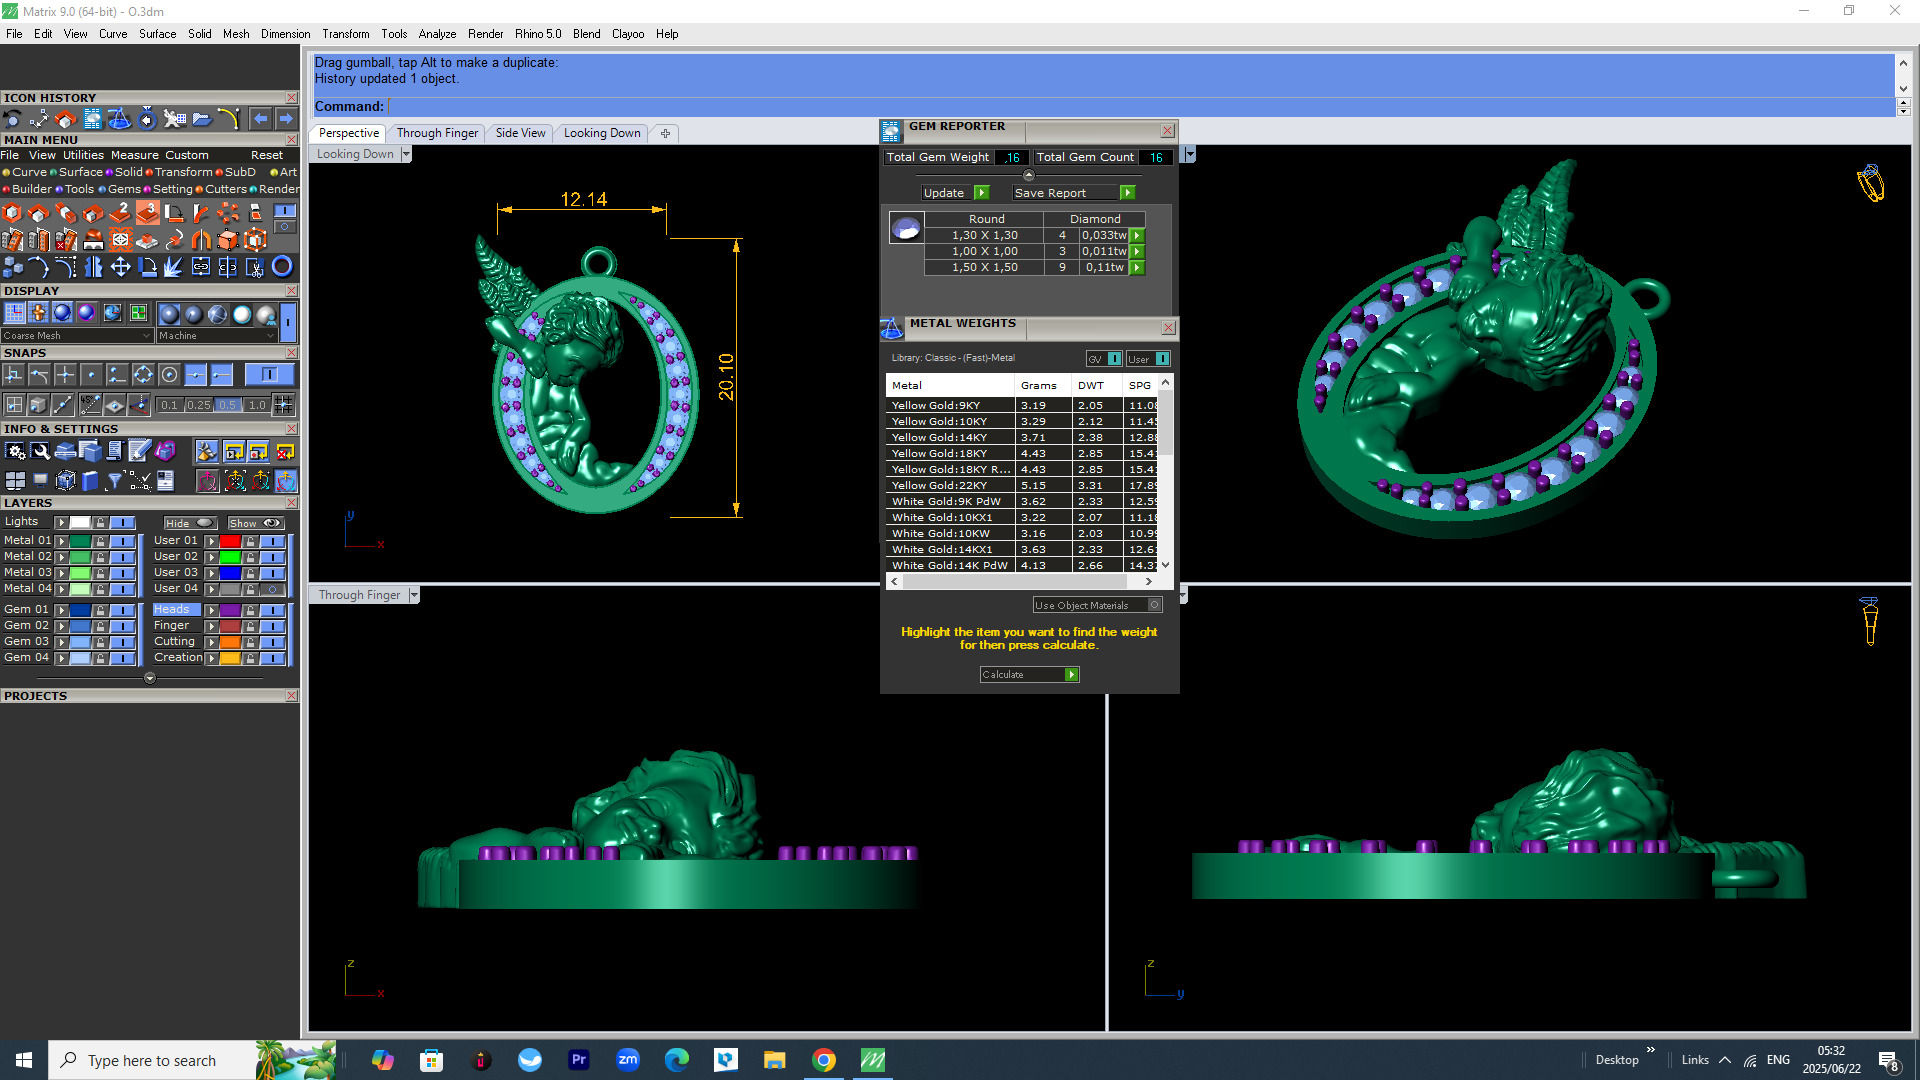
Task: Toggle Use Object Materials checkbox
Action: pos(1154,605)
